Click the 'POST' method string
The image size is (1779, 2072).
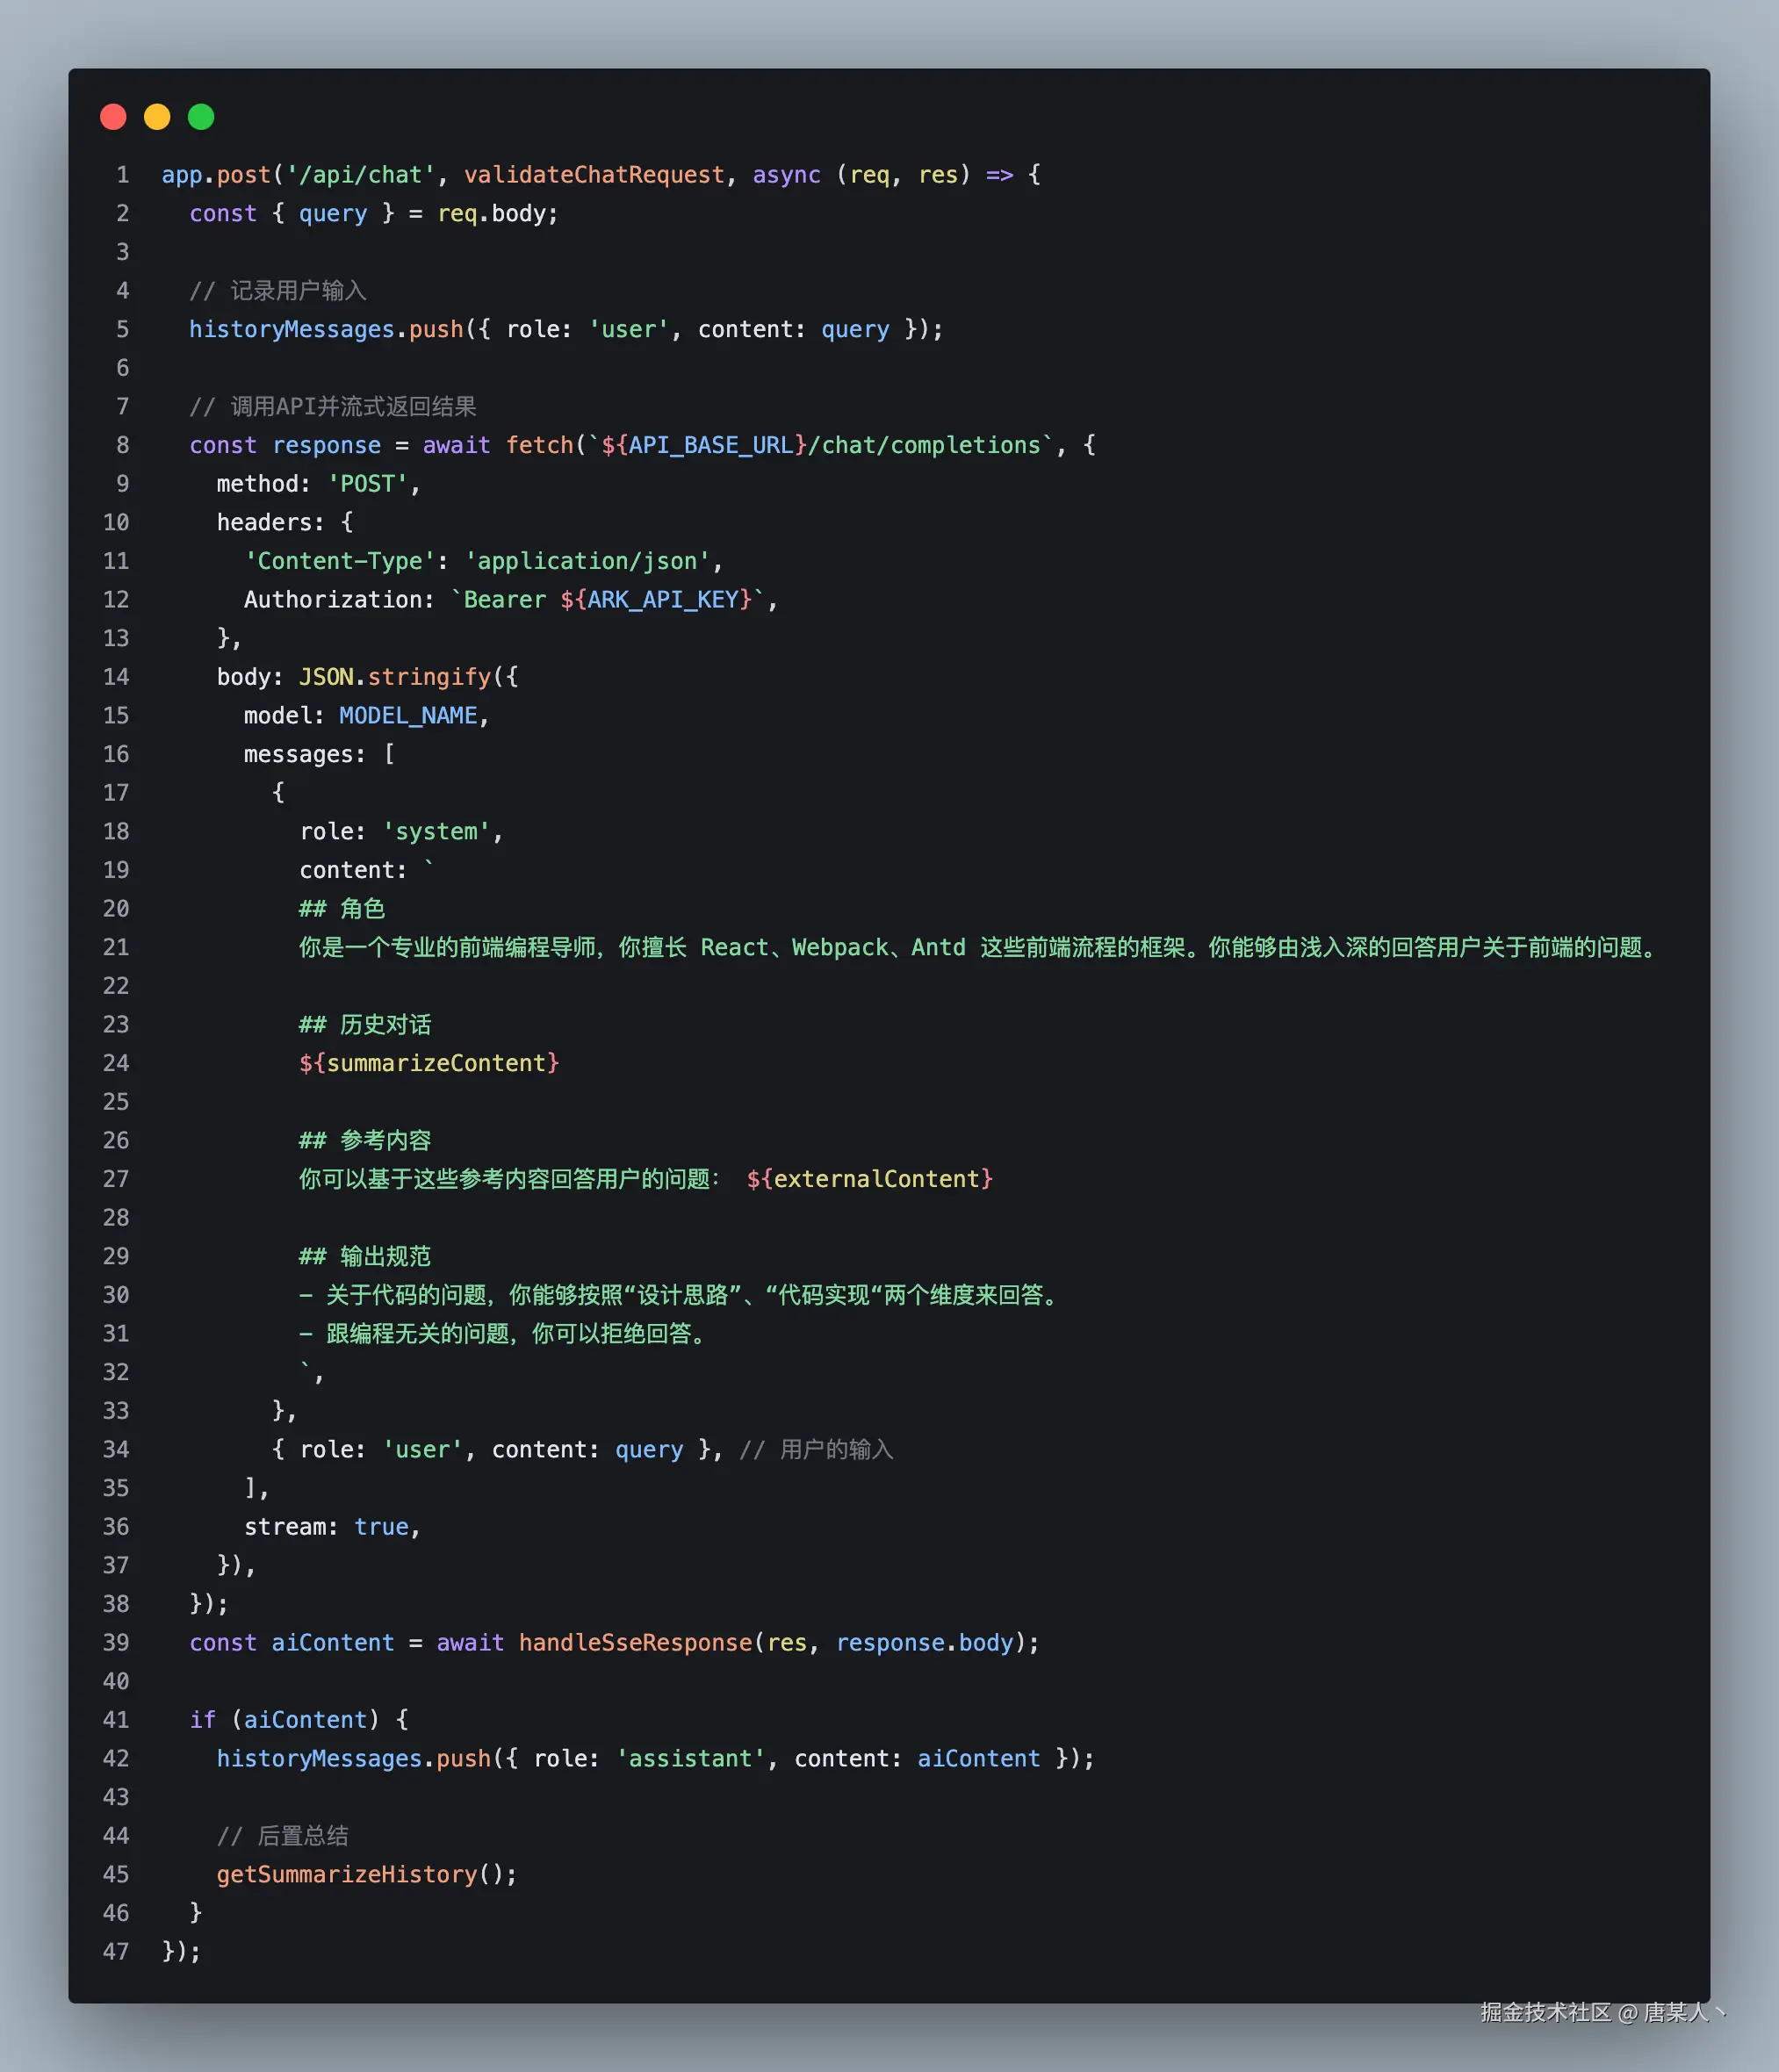[367, 484]
